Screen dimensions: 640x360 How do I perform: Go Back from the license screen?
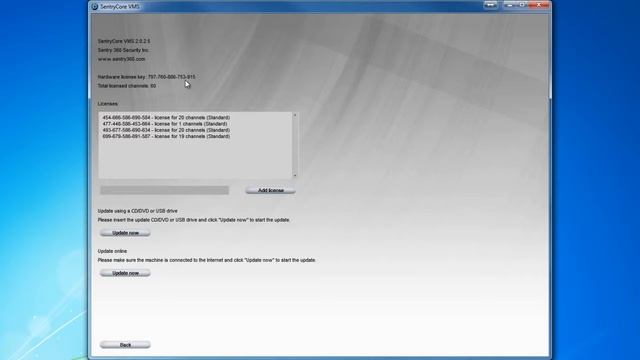click(x=125, y=345)
